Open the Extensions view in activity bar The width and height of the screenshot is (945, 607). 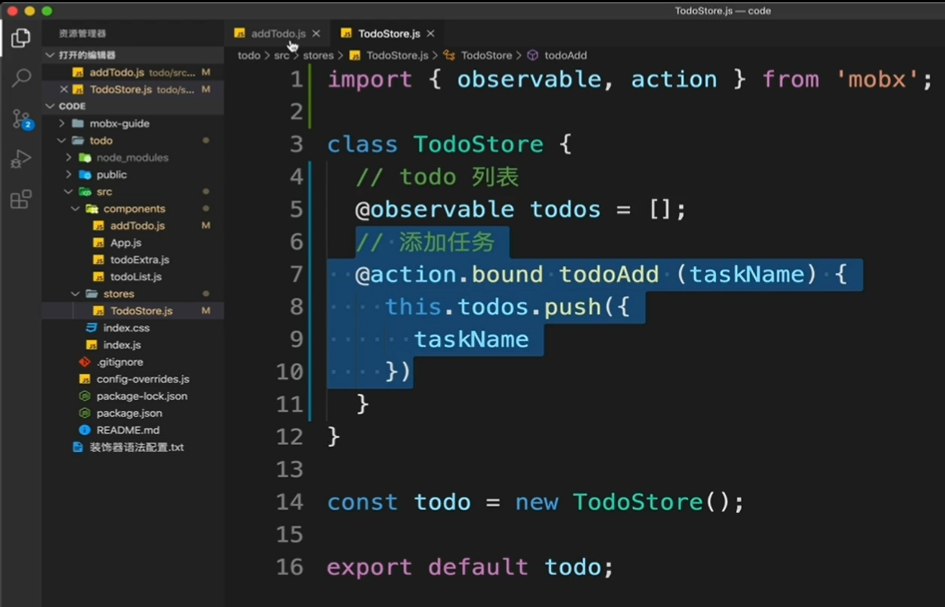tap(20, 199)
